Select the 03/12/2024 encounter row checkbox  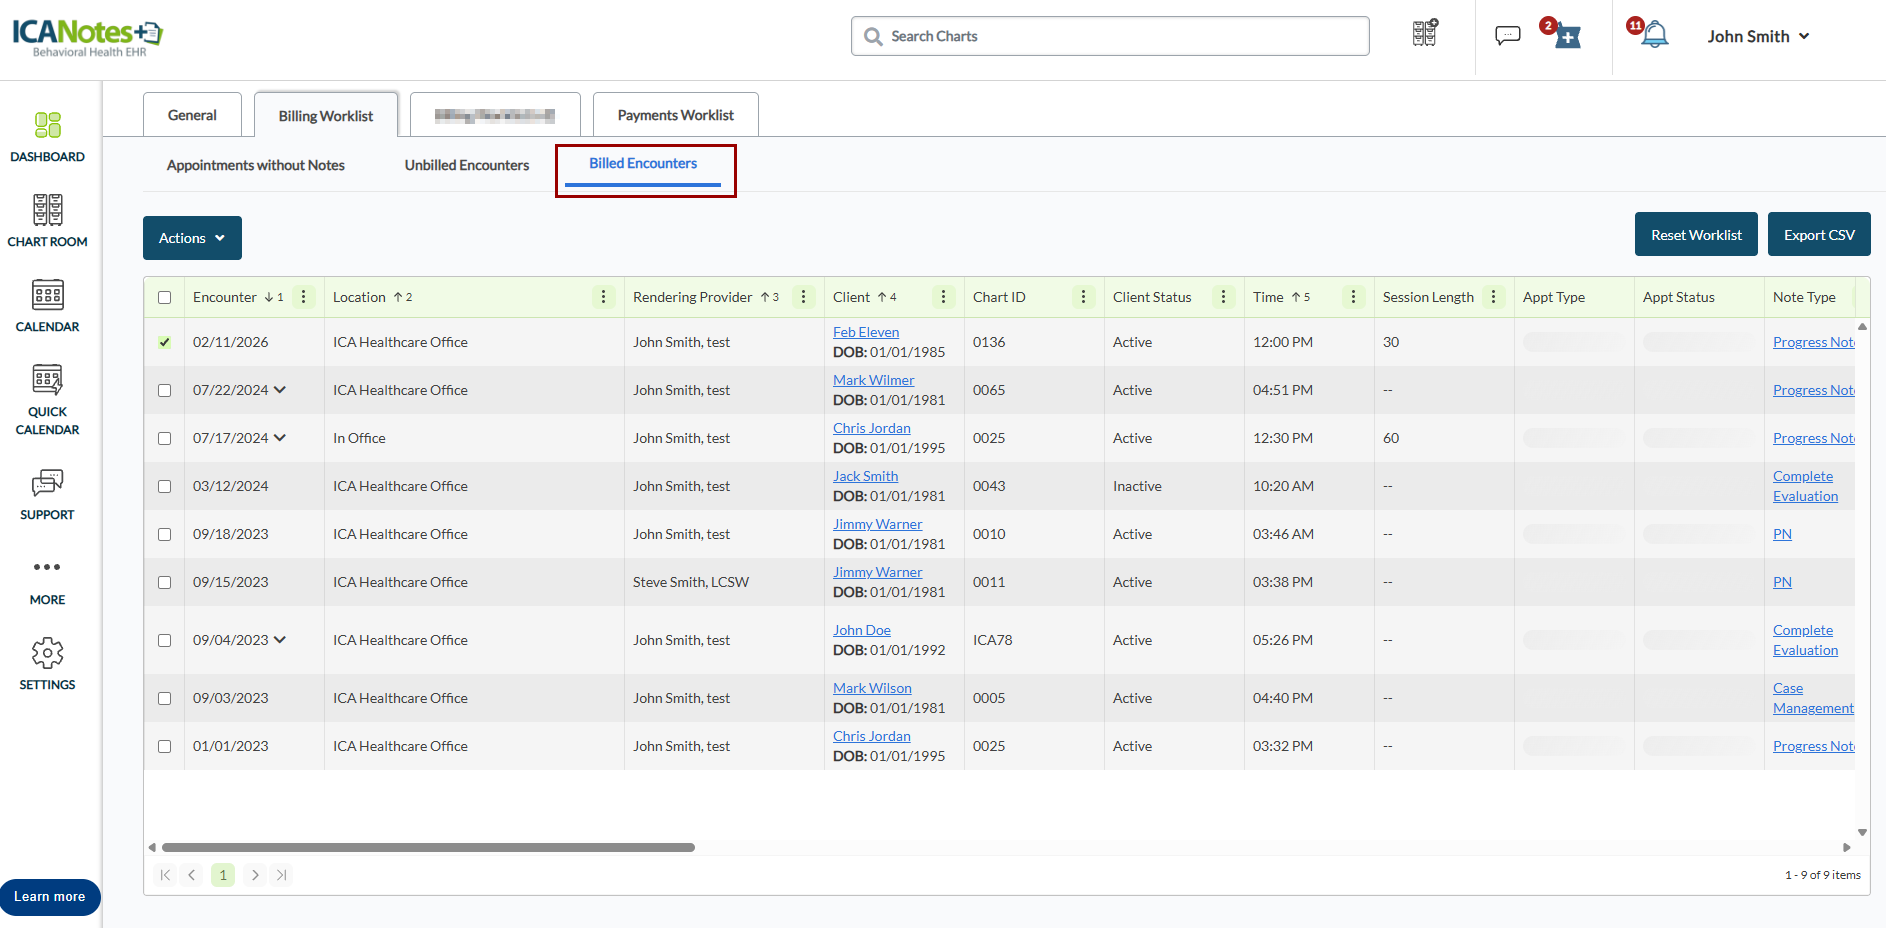[165, 487]
